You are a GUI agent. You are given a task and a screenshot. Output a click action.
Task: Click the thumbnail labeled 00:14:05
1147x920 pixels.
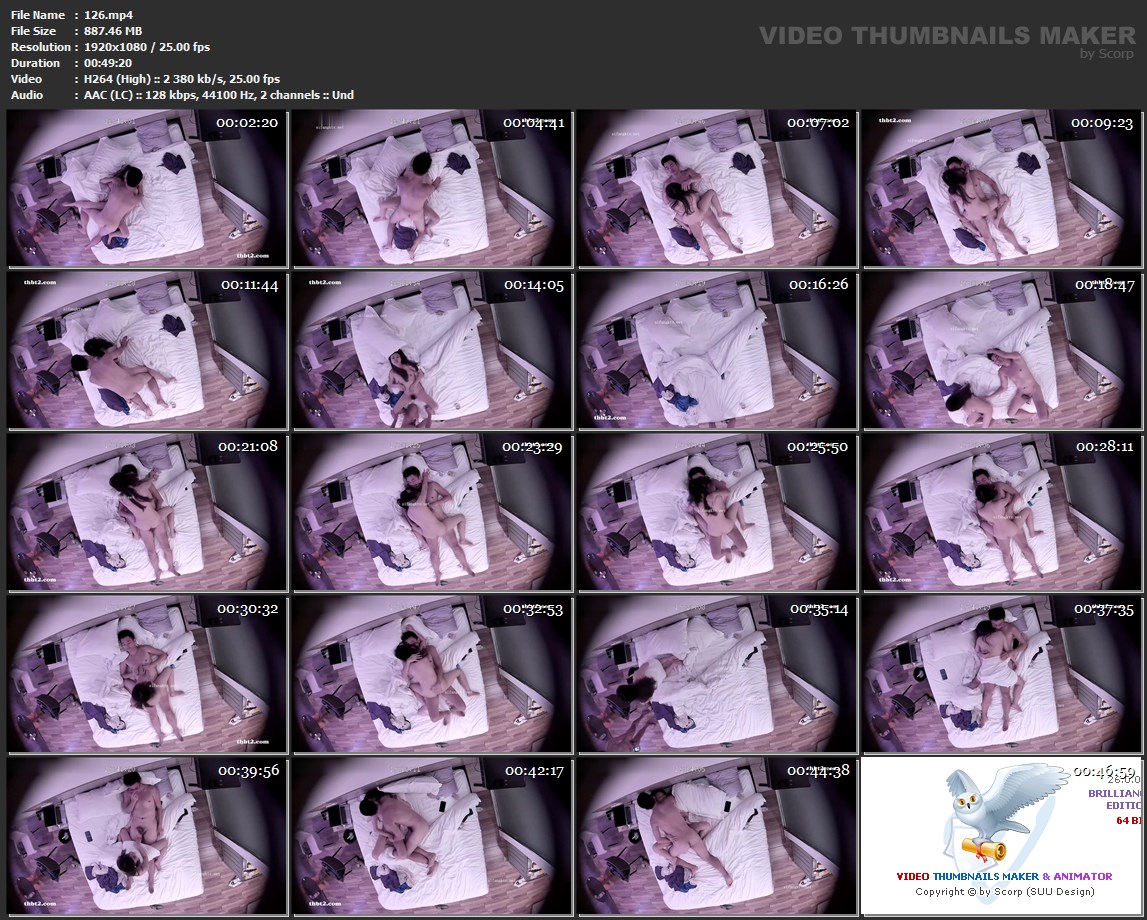click(x=432, y=350)
